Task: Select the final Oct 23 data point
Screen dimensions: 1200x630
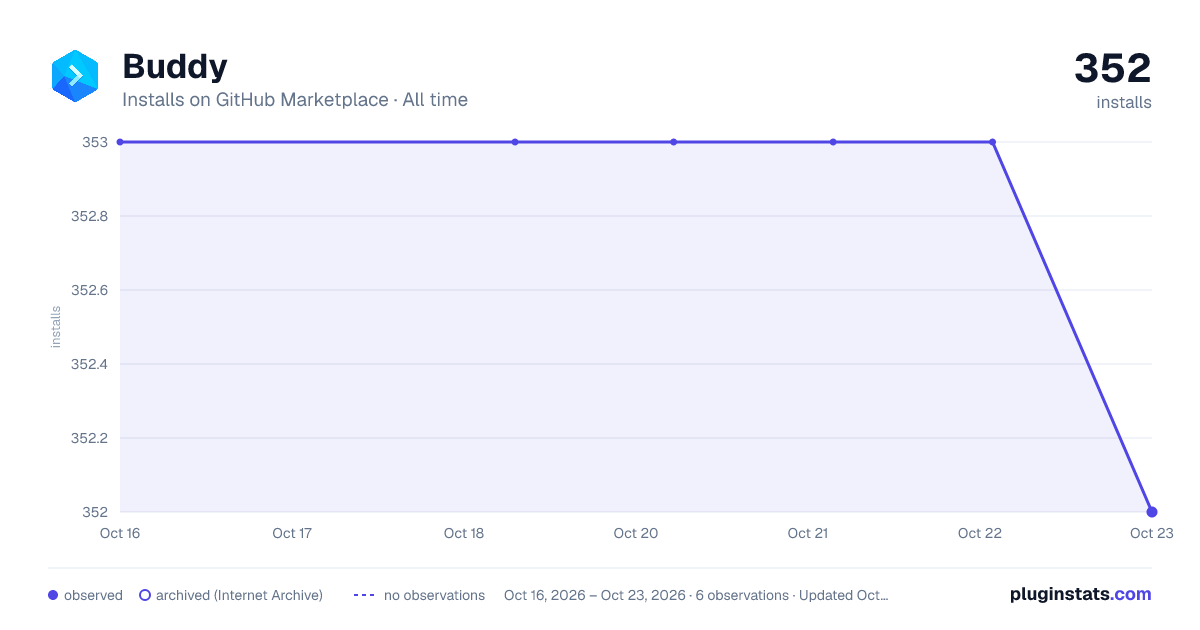Action: point(1152,512)
